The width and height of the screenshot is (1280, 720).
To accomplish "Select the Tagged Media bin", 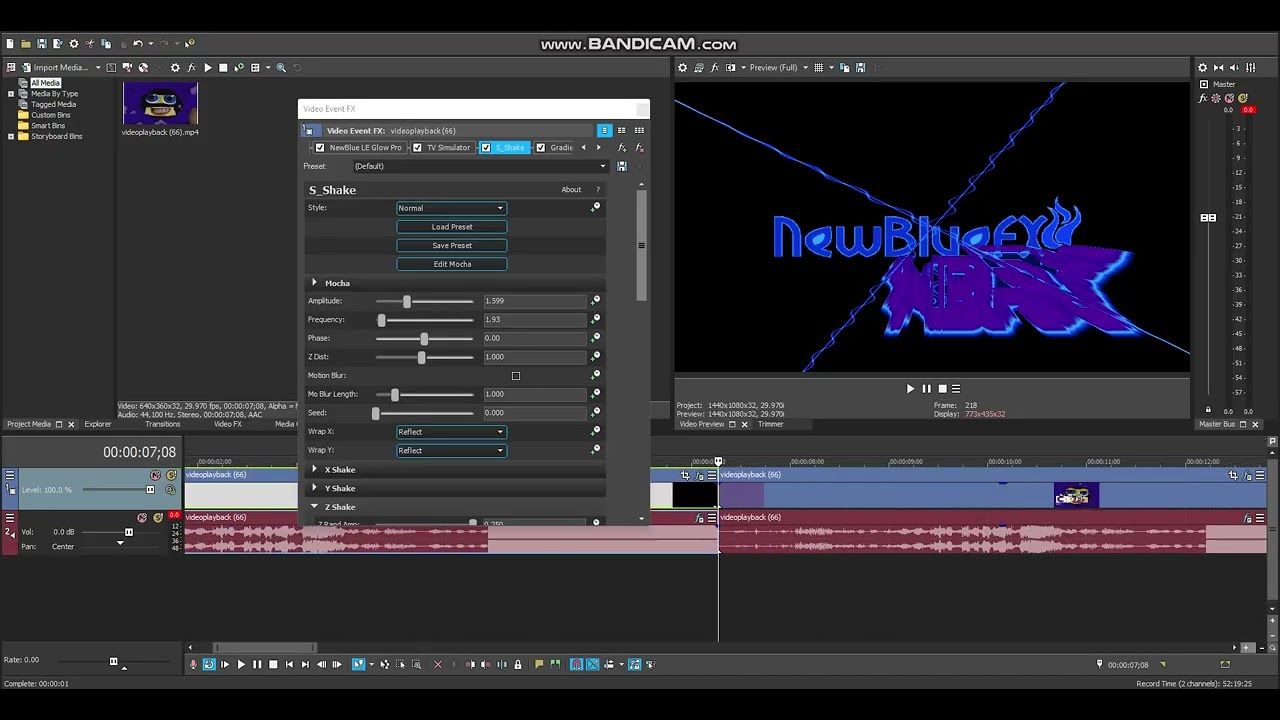I will click(53, 104).
